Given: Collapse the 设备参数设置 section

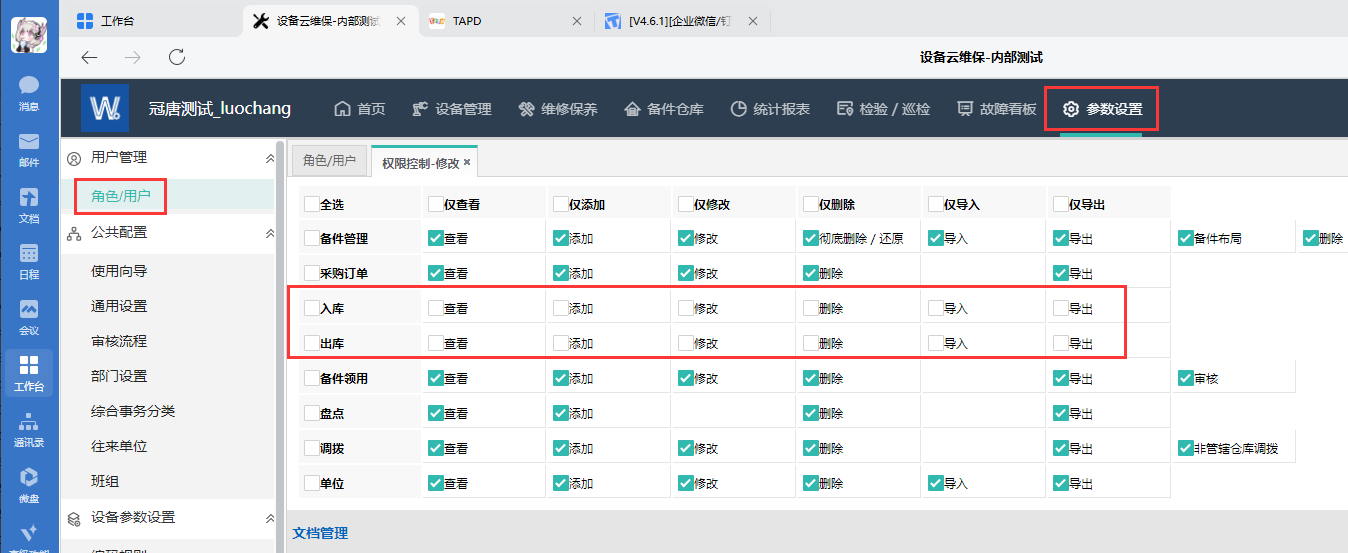Looking at the screenshot, I should pos(269,518).
